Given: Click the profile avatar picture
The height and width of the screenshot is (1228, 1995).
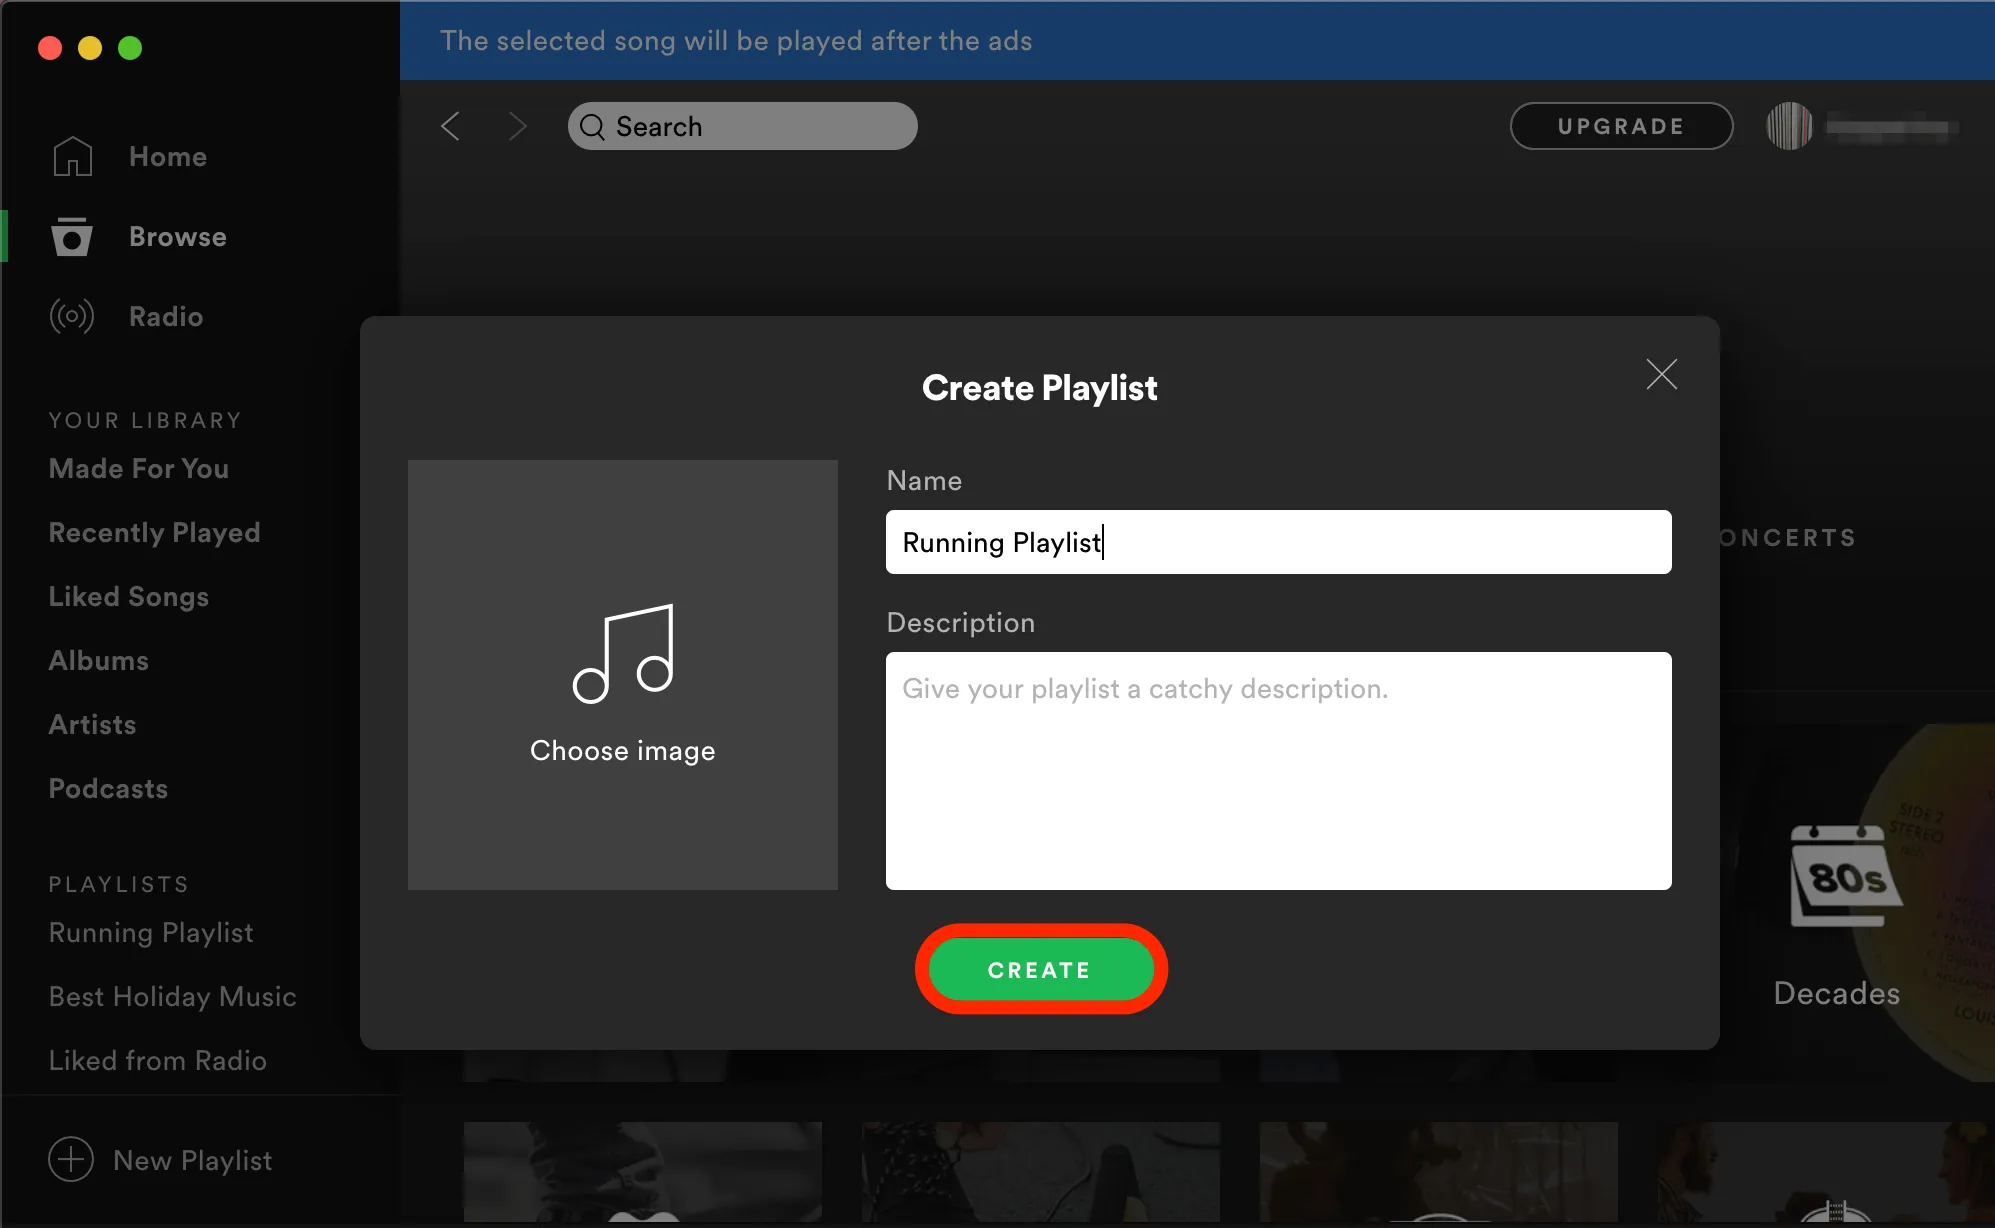Looking at the screenshot, I should pyautogui.click(x=1789, y=127).
